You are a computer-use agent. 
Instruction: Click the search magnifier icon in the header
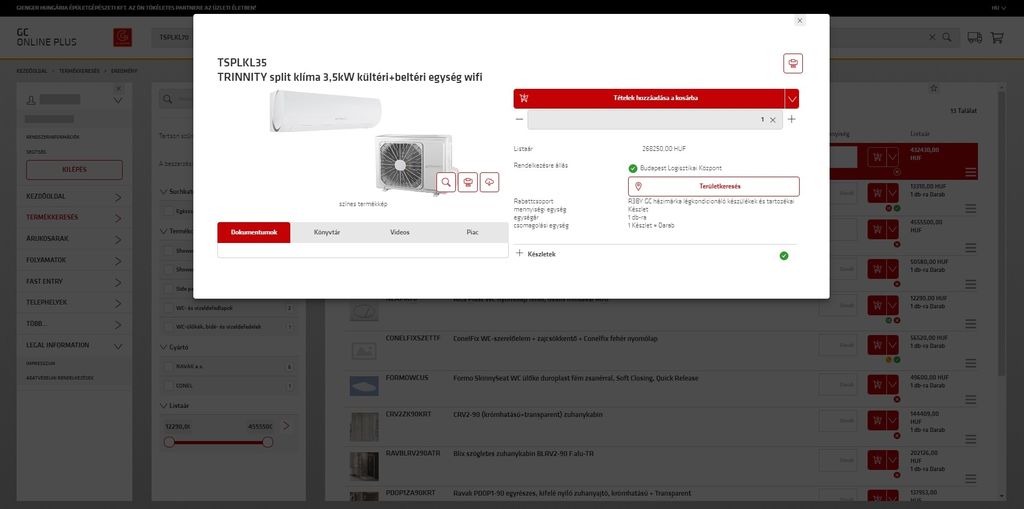947,37
